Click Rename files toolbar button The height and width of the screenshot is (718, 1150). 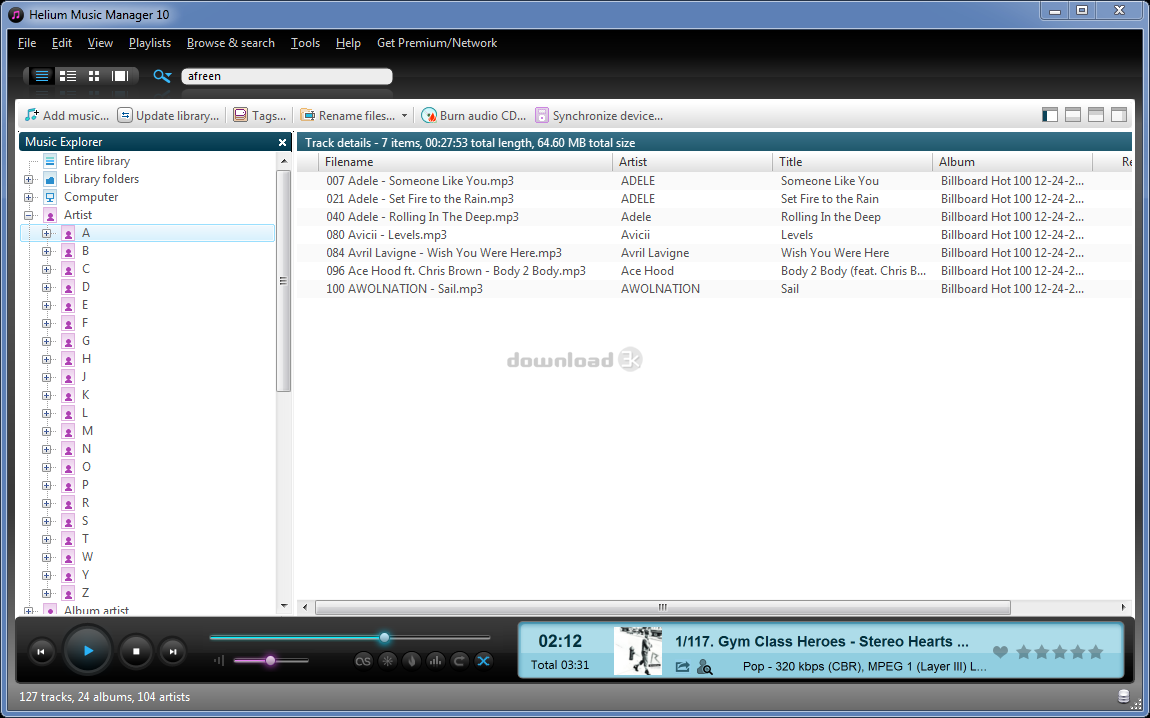[x=348, y=115]
